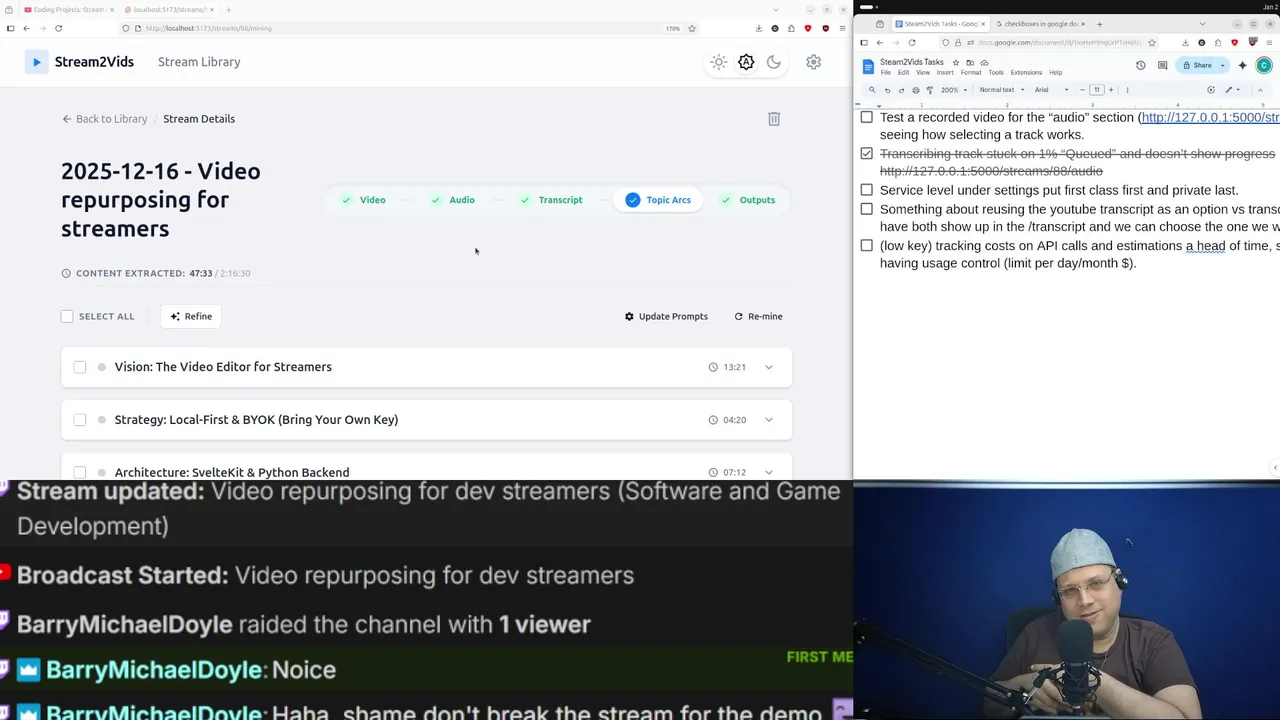Switch to light theme sun icon
This screenshot has width=1280, height=720.
click(719, 62)
